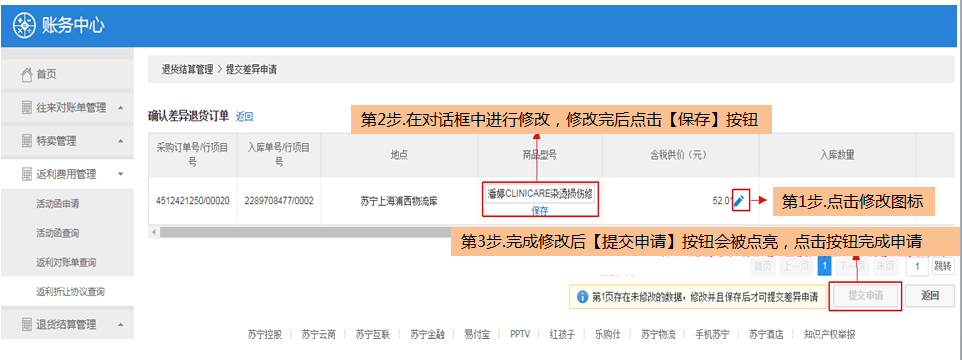Open 返利对账单查询 submenu item
The width and height of the screenshot is (962, 360).
coord(66,262)
